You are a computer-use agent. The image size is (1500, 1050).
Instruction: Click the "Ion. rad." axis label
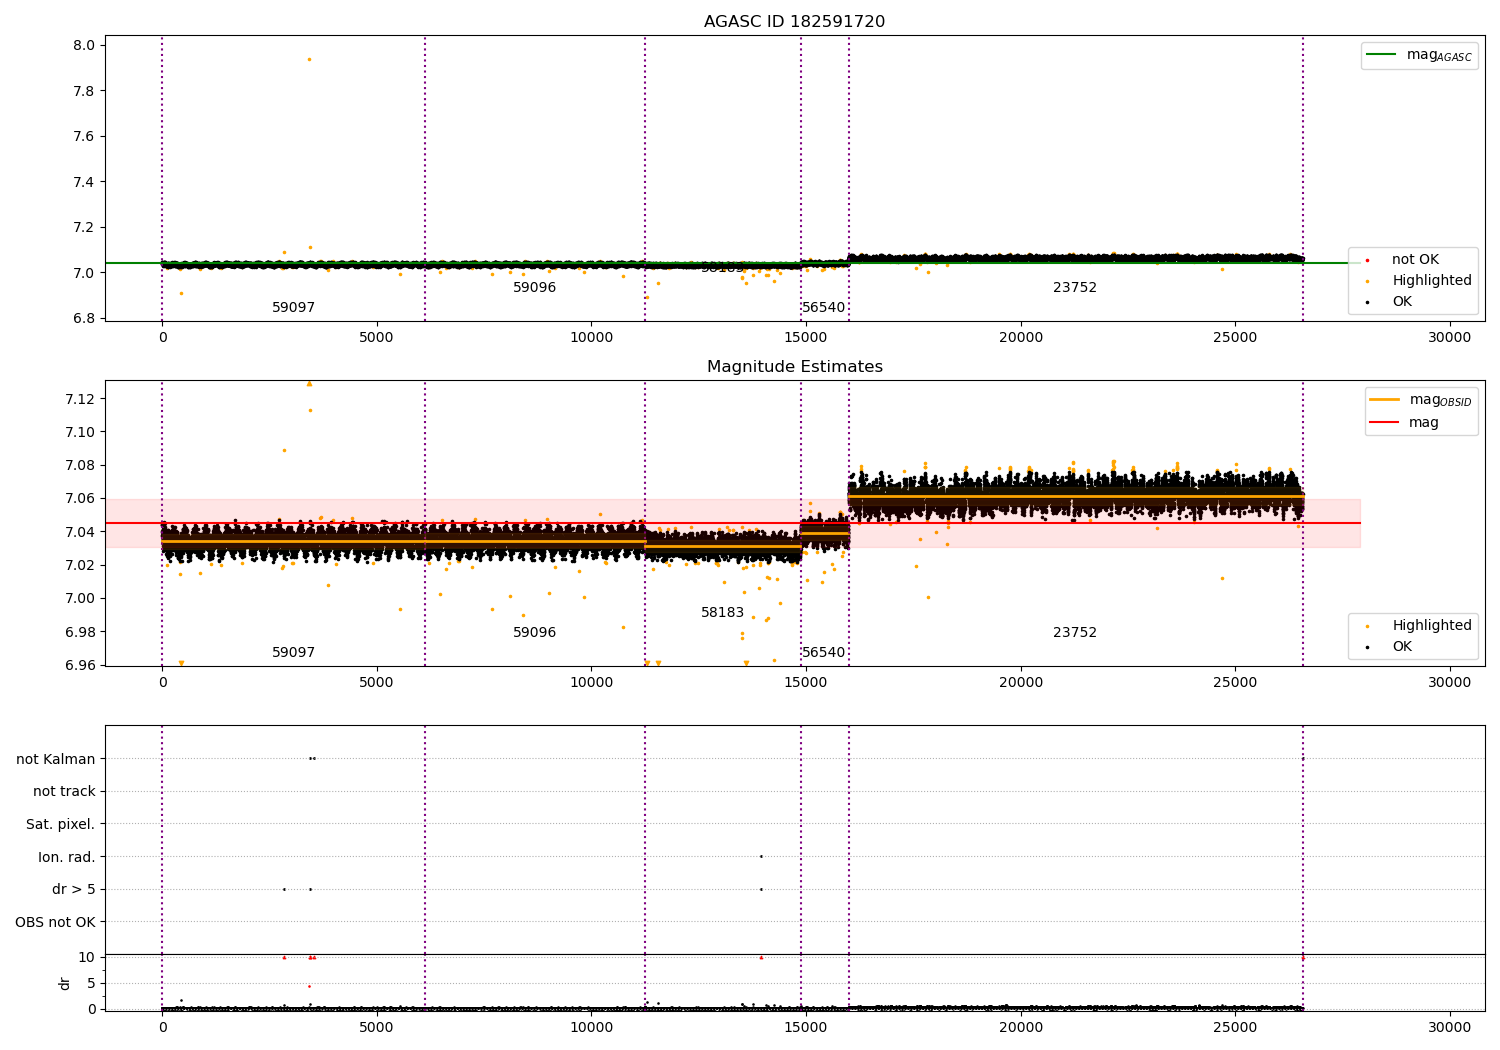click(67, 858)
